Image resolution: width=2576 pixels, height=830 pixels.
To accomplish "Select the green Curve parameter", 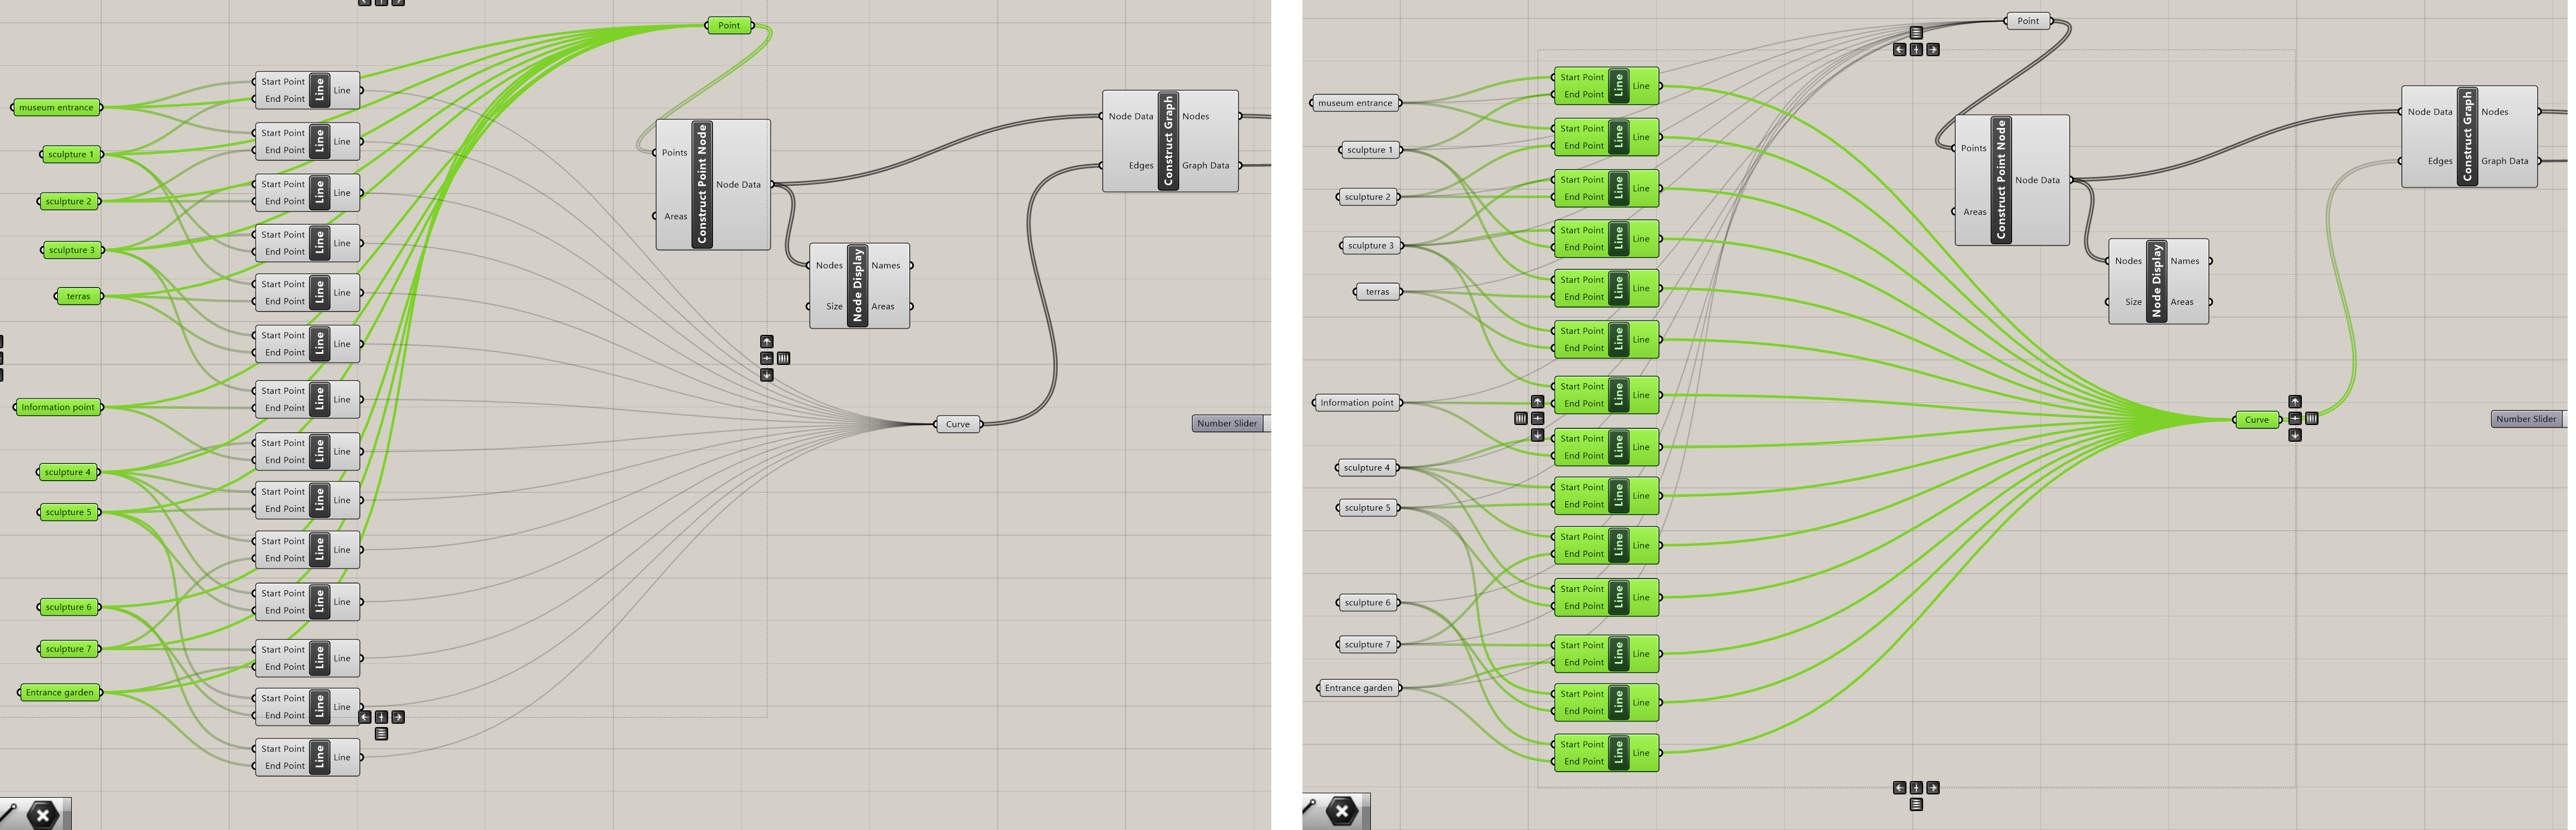I will 2256,419.
